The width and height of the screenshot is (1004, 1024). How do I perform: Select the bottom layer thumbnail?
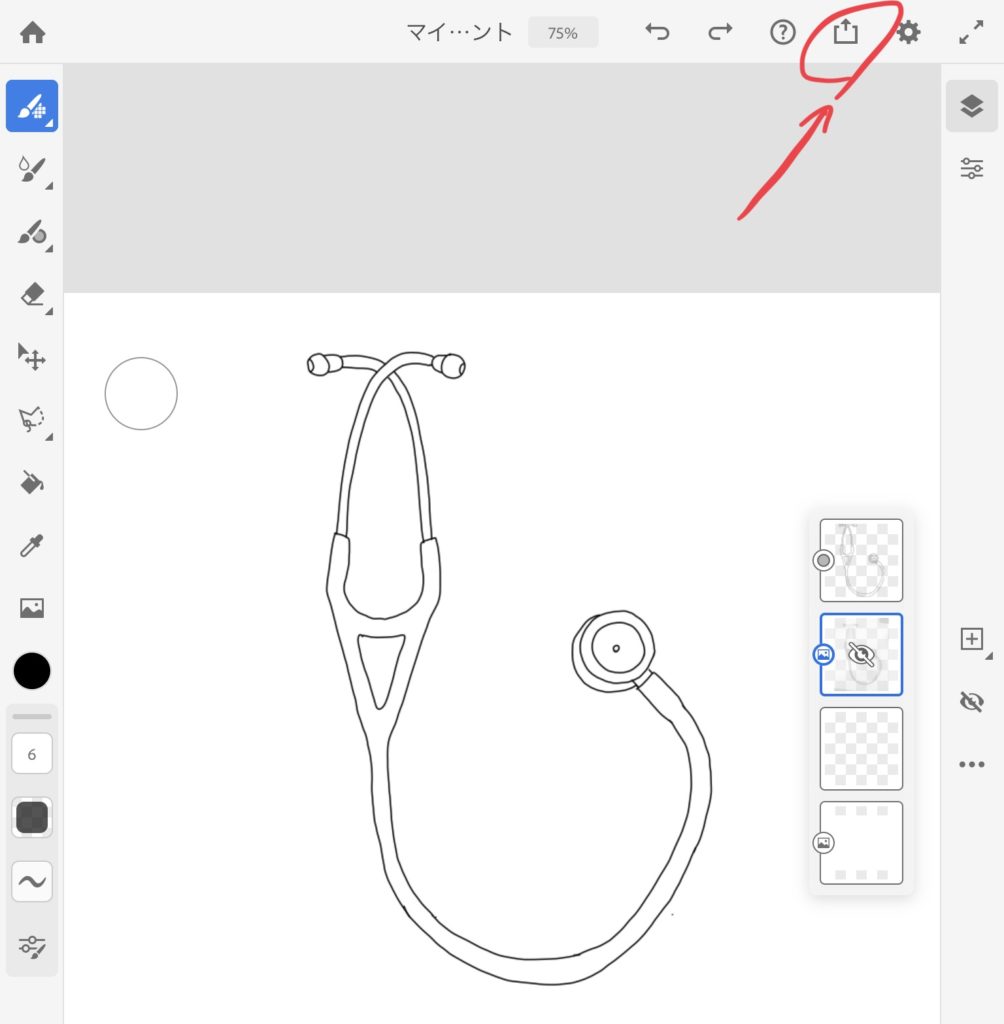pyautogui.click(x=861, y=842)
